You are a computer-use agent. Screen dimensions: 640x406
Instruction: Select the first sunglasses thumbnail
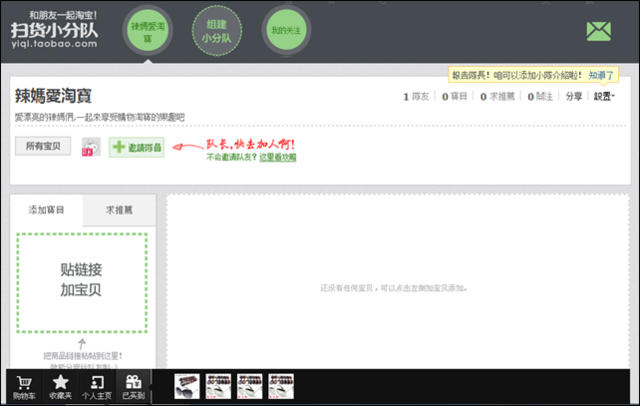187,386
